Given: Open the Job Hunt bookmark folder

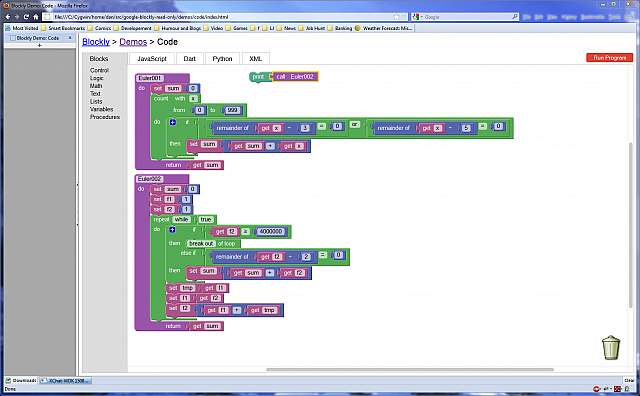Looking at the screenshot, I should point(312,28).
